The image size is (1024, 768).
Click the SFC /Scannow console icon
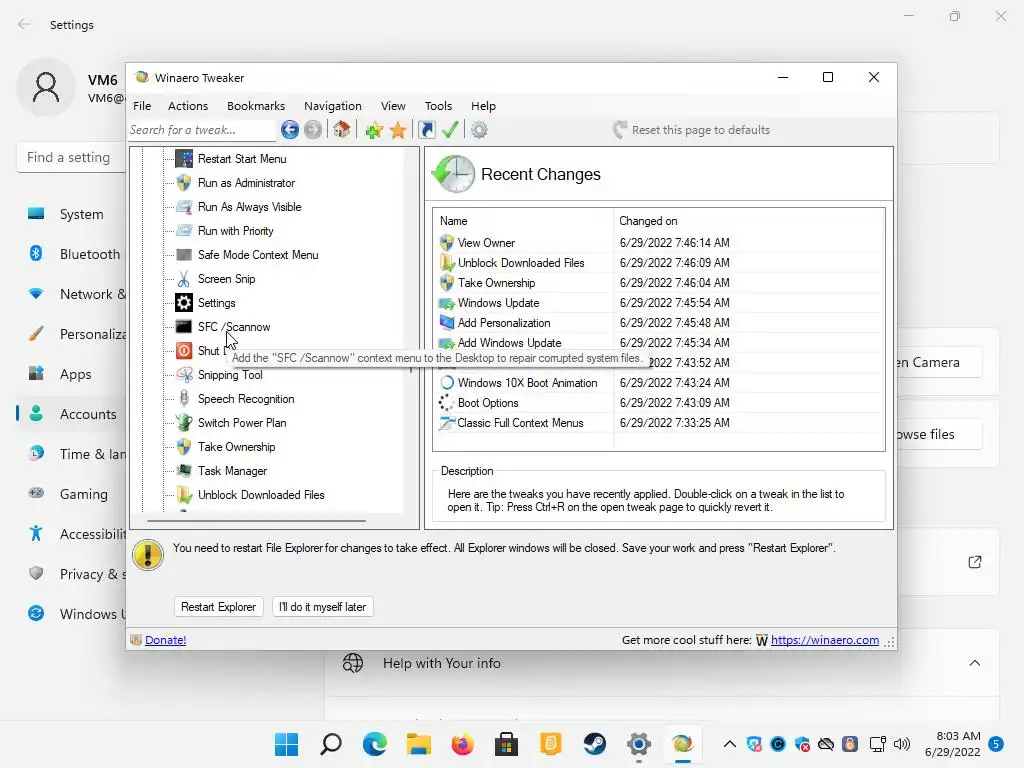point(184,327)
